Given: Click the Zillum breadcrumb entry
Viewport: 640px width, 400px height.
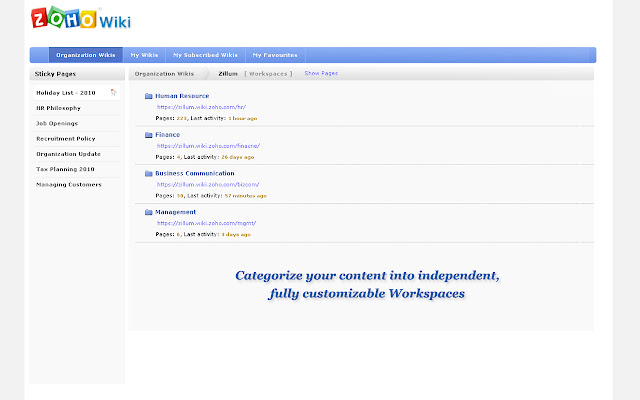Looking at the screenshot, I should 228,74.
